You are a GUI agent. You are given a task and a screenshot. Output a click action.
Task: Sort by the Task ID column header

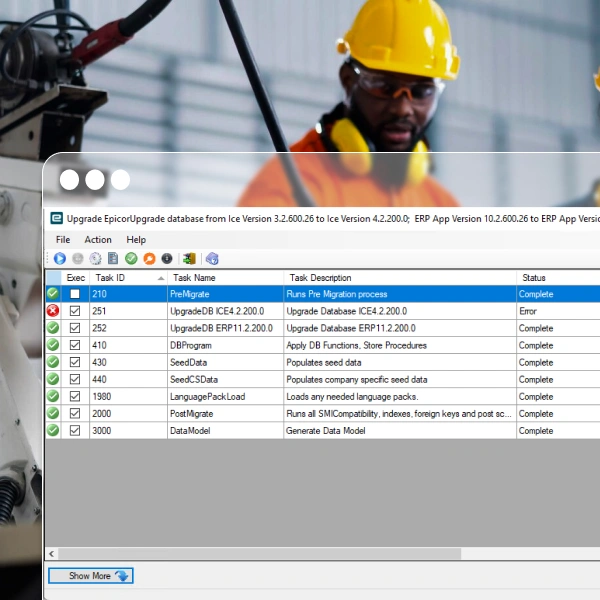[128, 278]
